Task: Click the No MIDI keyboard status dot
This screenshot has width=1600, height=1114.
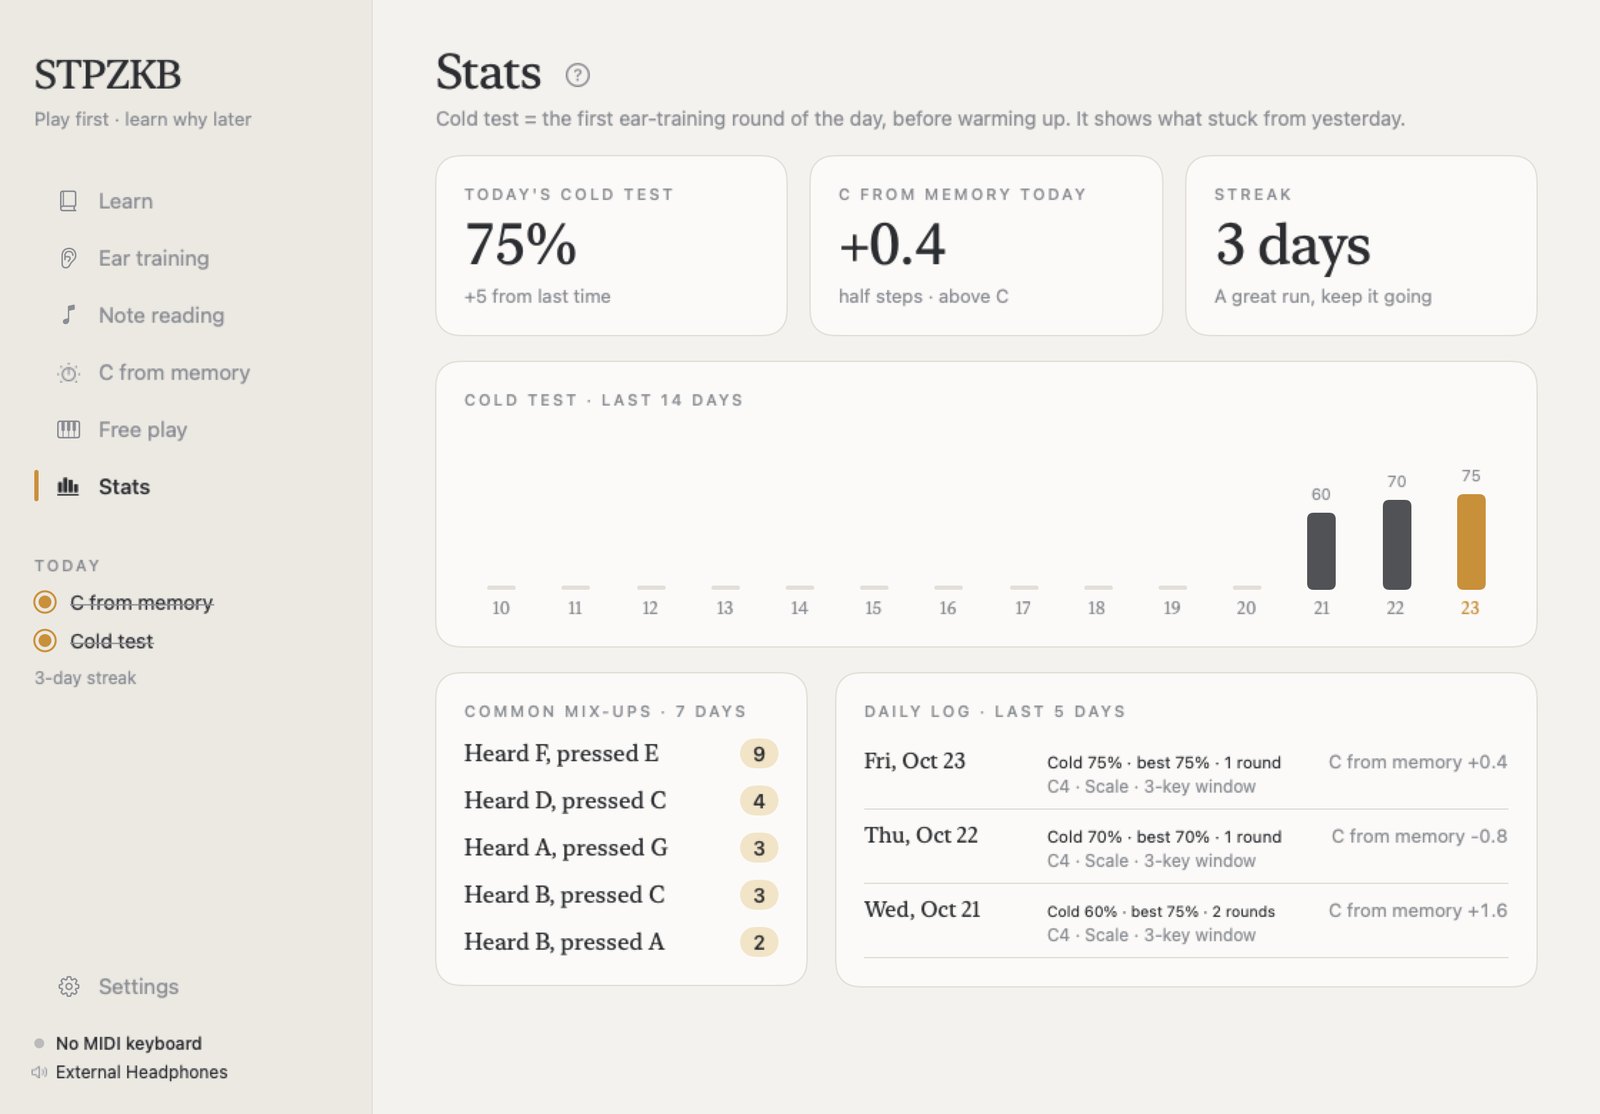Action: (39, 1043)
